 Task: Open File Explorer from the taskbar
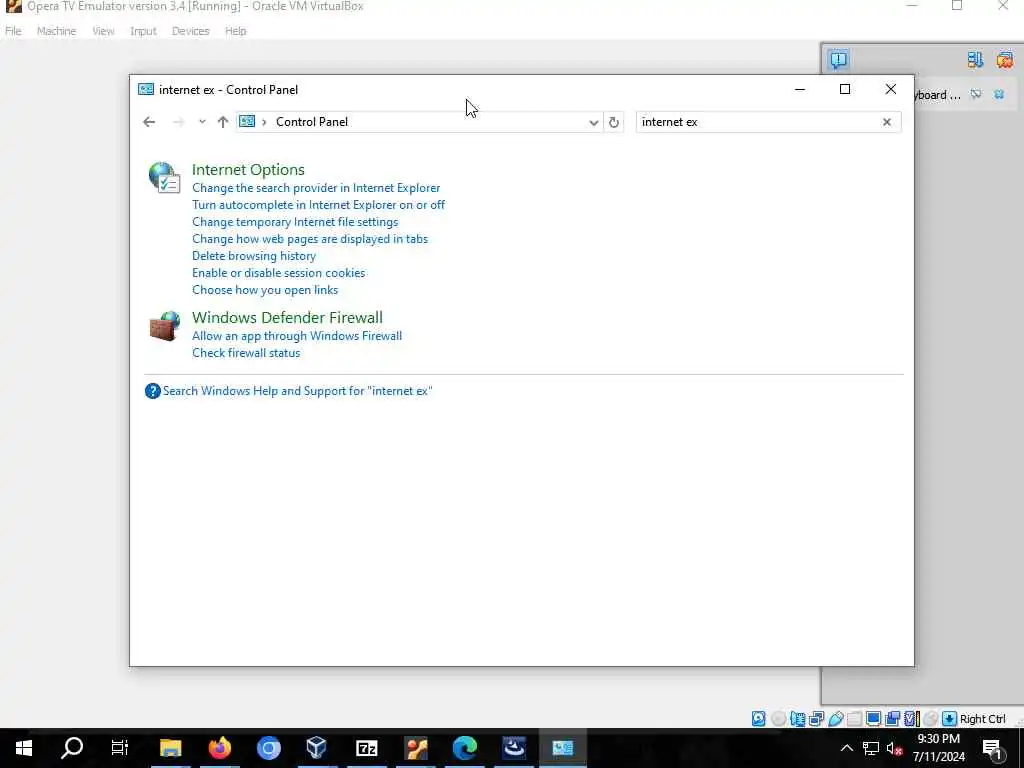[x=170, y=748]
